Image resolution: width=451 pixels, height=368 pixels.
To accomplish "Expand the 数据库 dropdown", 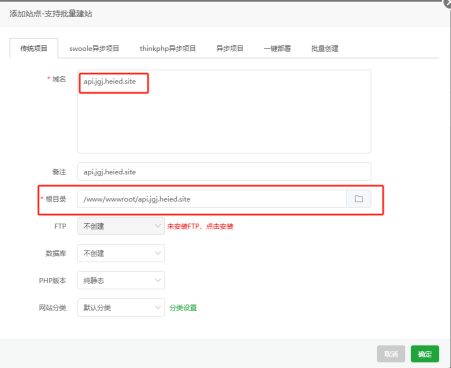I will (121, 253).
